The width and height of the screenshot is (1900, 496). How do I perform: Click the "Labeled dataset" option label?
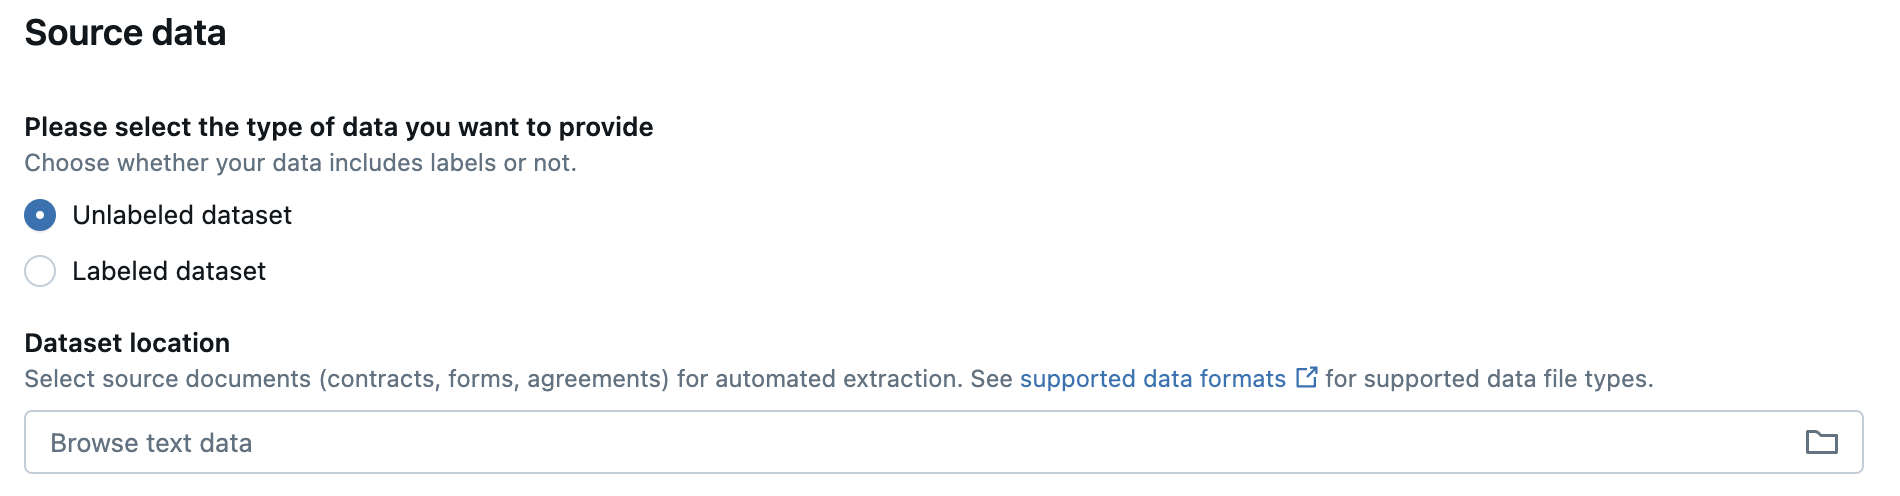169,271
